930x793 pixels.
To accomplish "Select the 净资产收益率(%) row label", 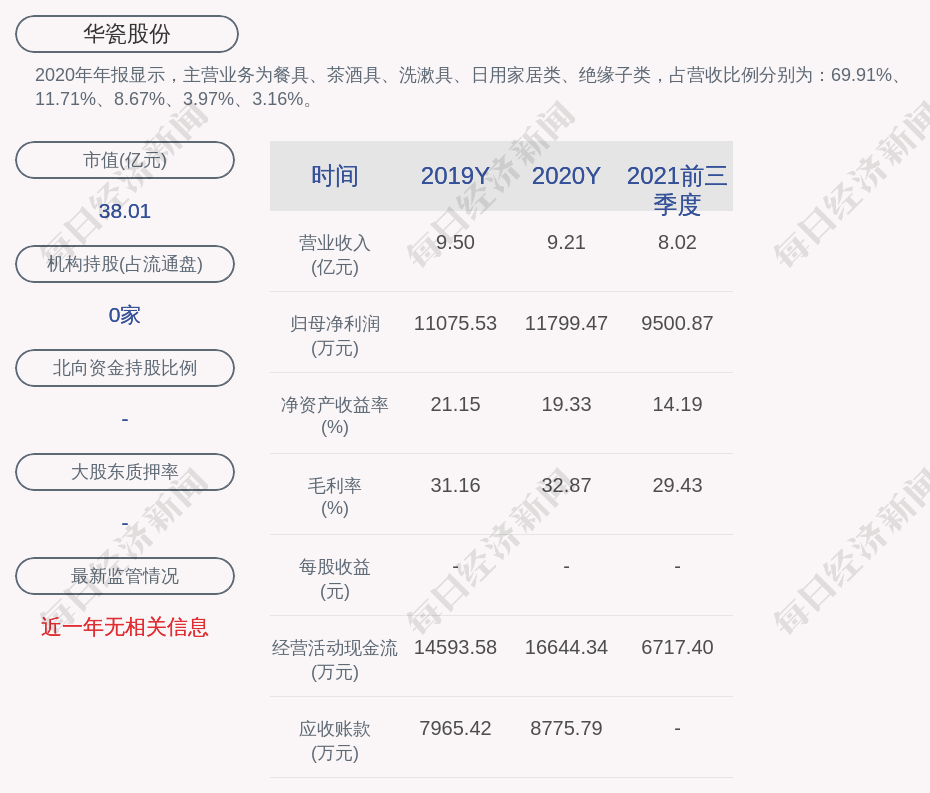I will point(334,416).
